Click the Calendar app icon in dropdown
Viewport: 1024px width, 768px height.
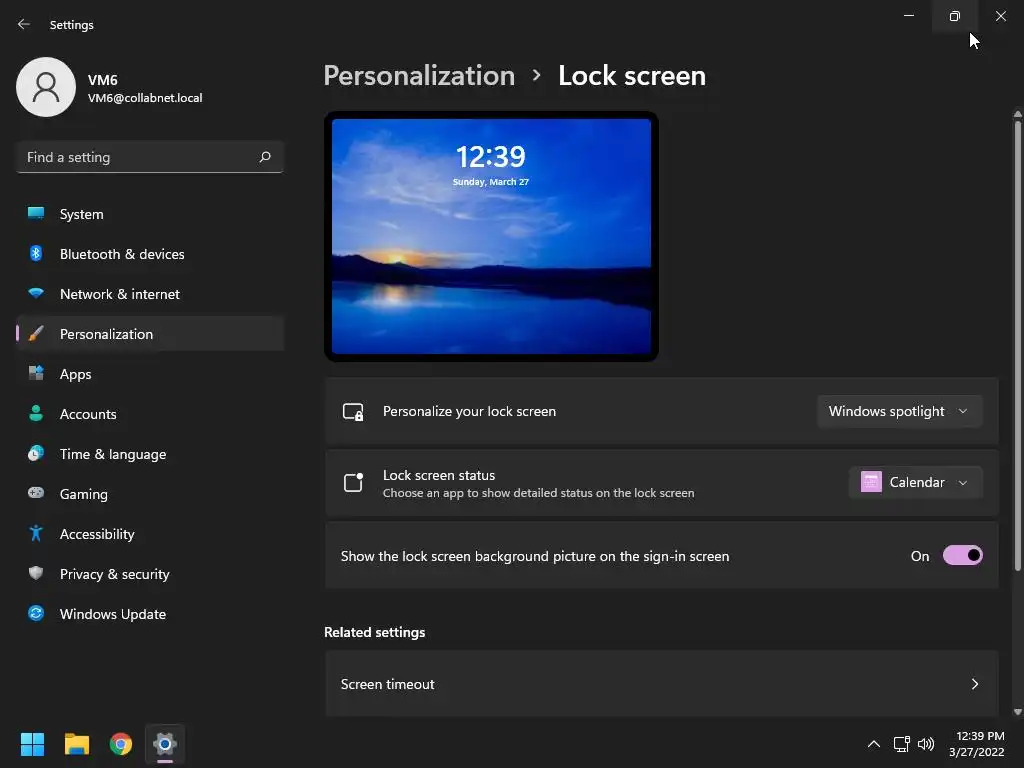(x=871, y=482)
